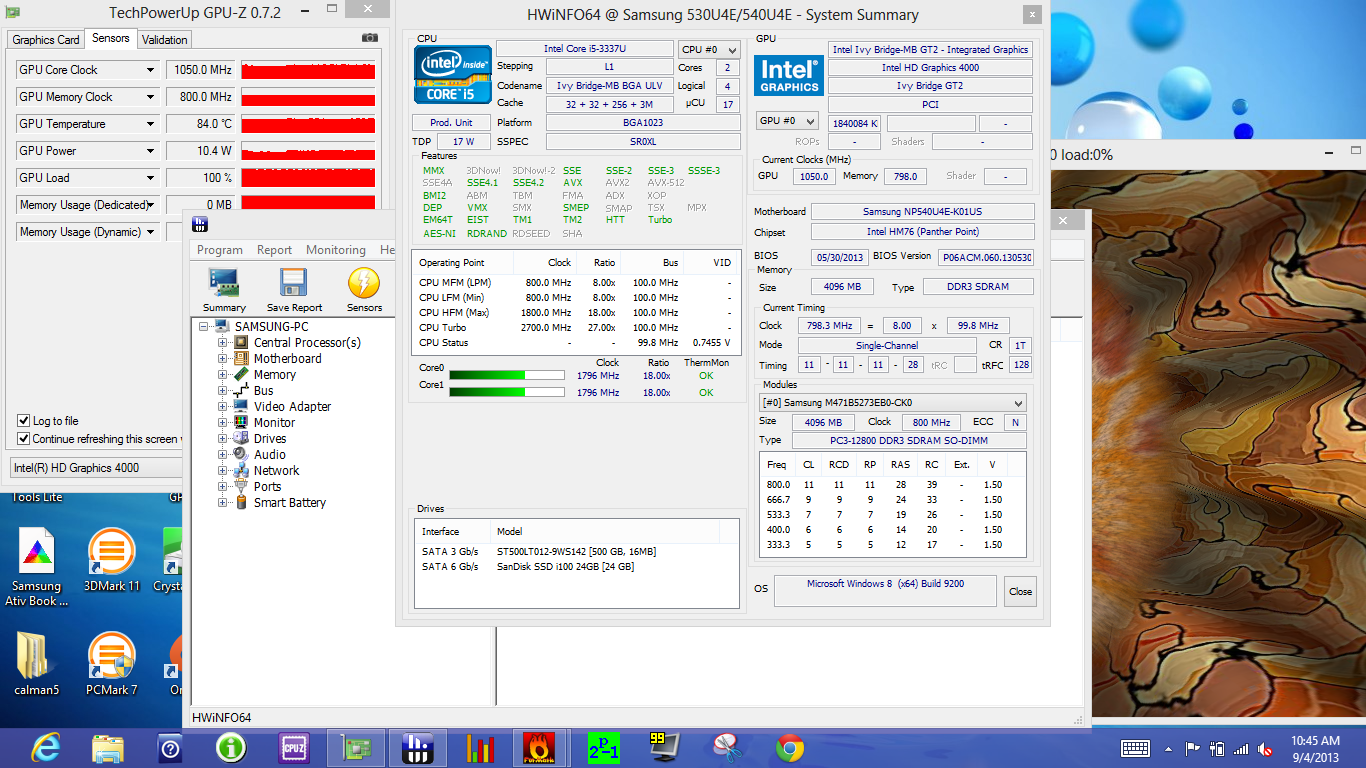This screenshot has width=1366, height=768.
Task: Click the ST500LT012-9WS142 drive row
Action: [x=577, y=552]
